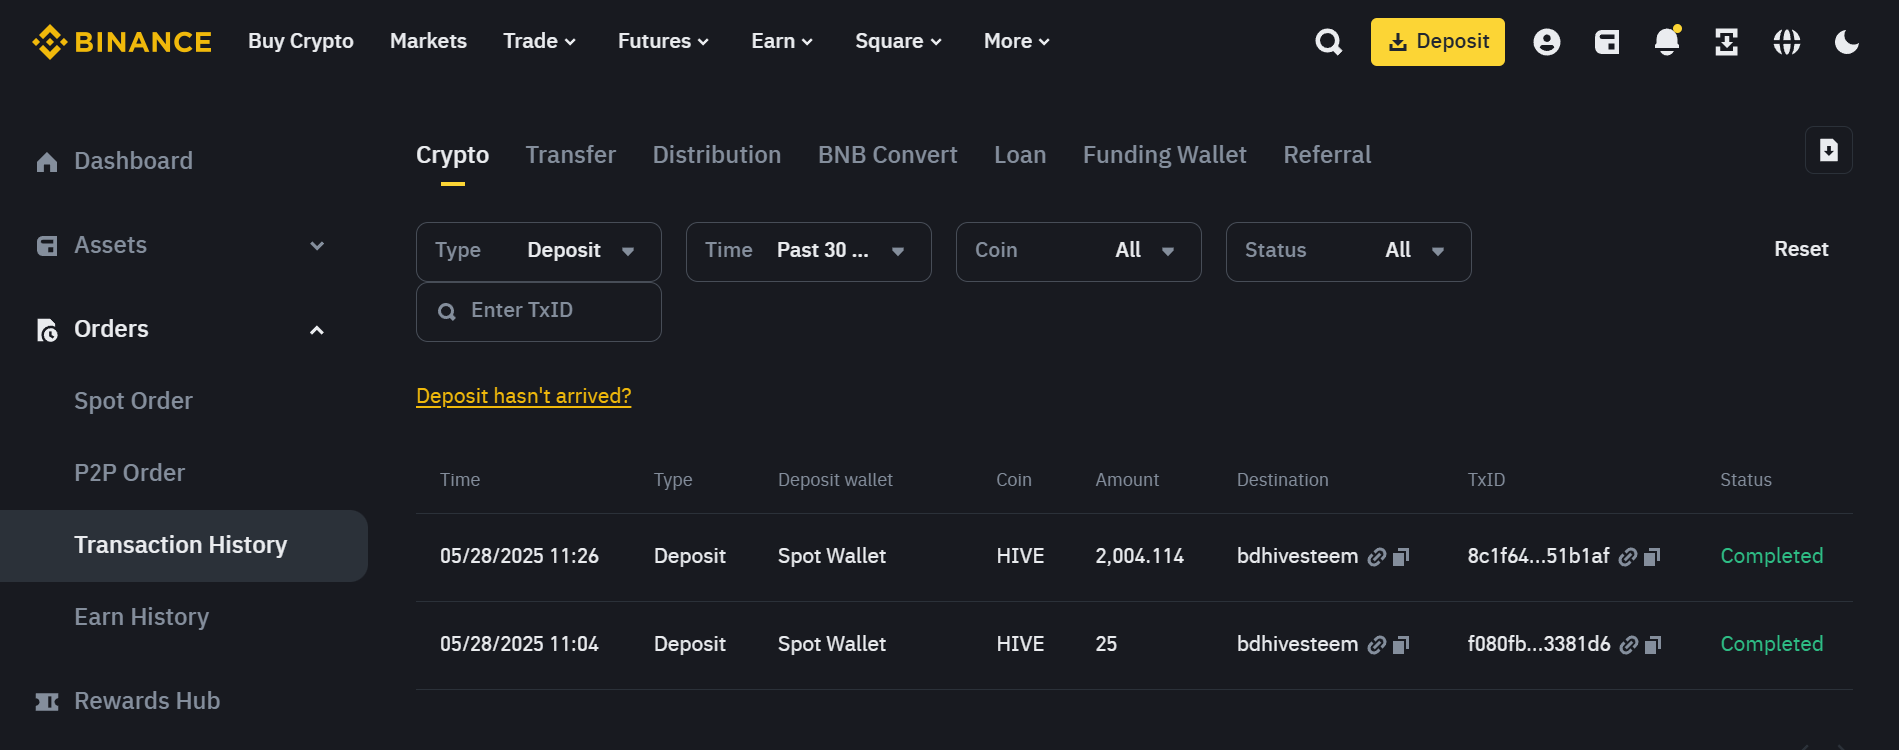1899x750 pixels.
Task: Click the search icon in TxID field
Action: coord(447,312)
